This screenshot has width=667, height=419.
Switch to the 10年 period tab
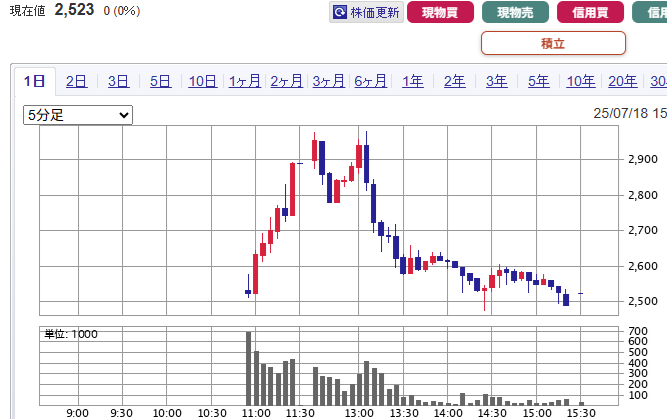pos(581,81)
